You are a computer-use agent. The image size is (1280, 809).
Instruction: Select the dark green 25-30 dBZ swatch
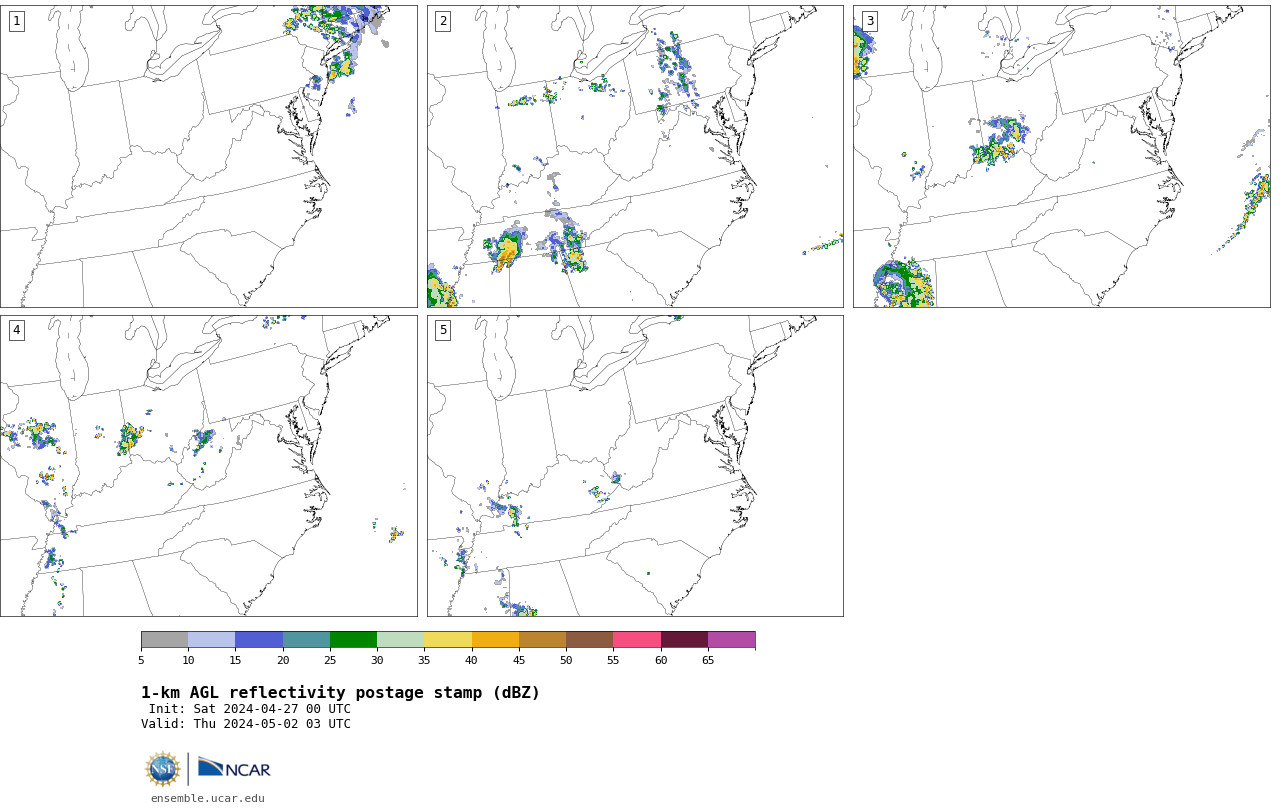point(354,640)
